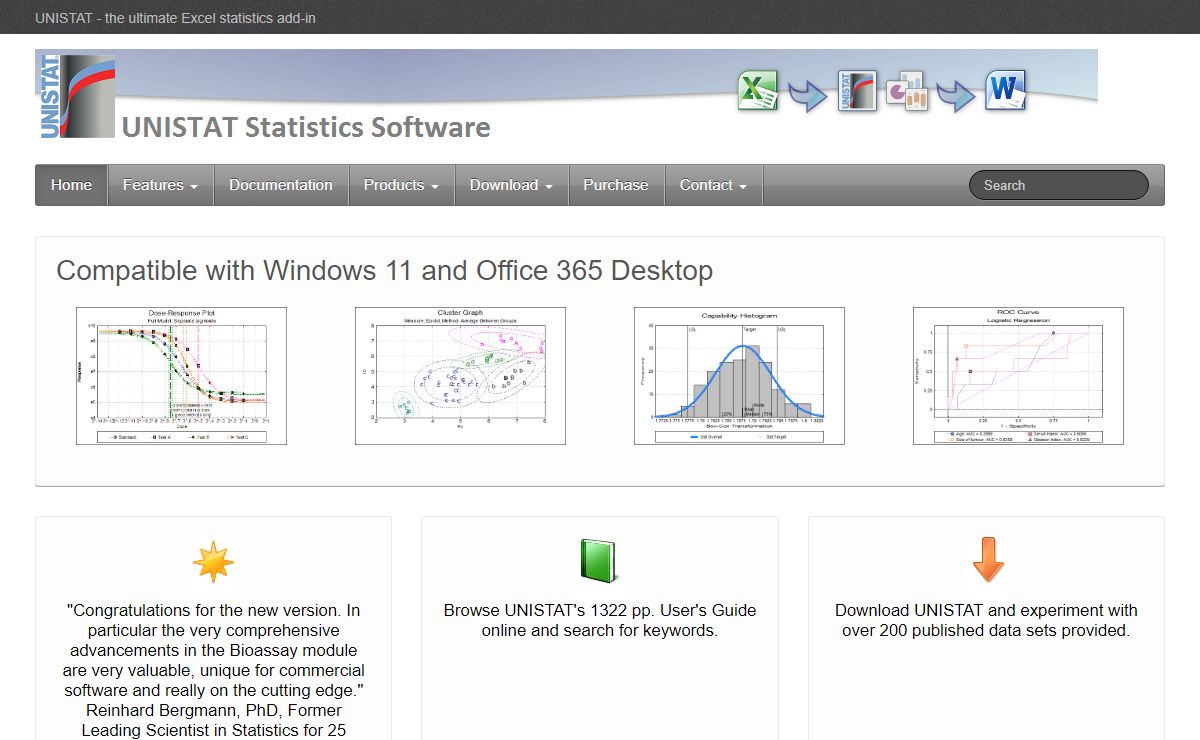
Task: Expand the Products dropdown menu
Action: (401, 185)
